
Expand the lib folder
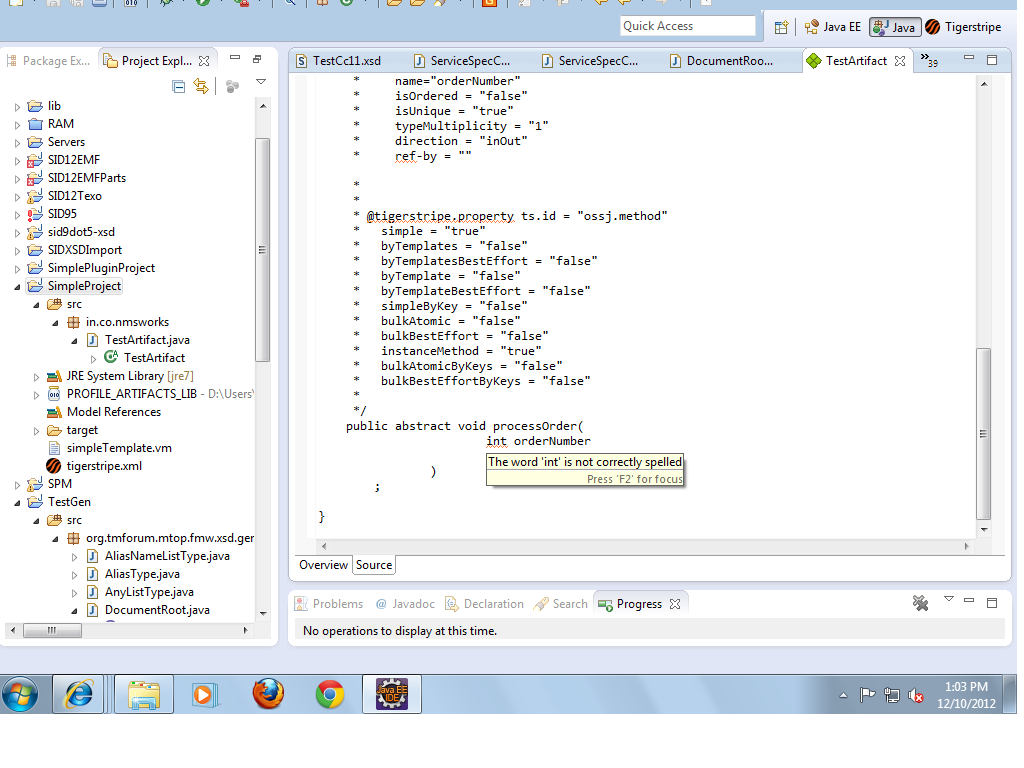(x=18, y=106)
